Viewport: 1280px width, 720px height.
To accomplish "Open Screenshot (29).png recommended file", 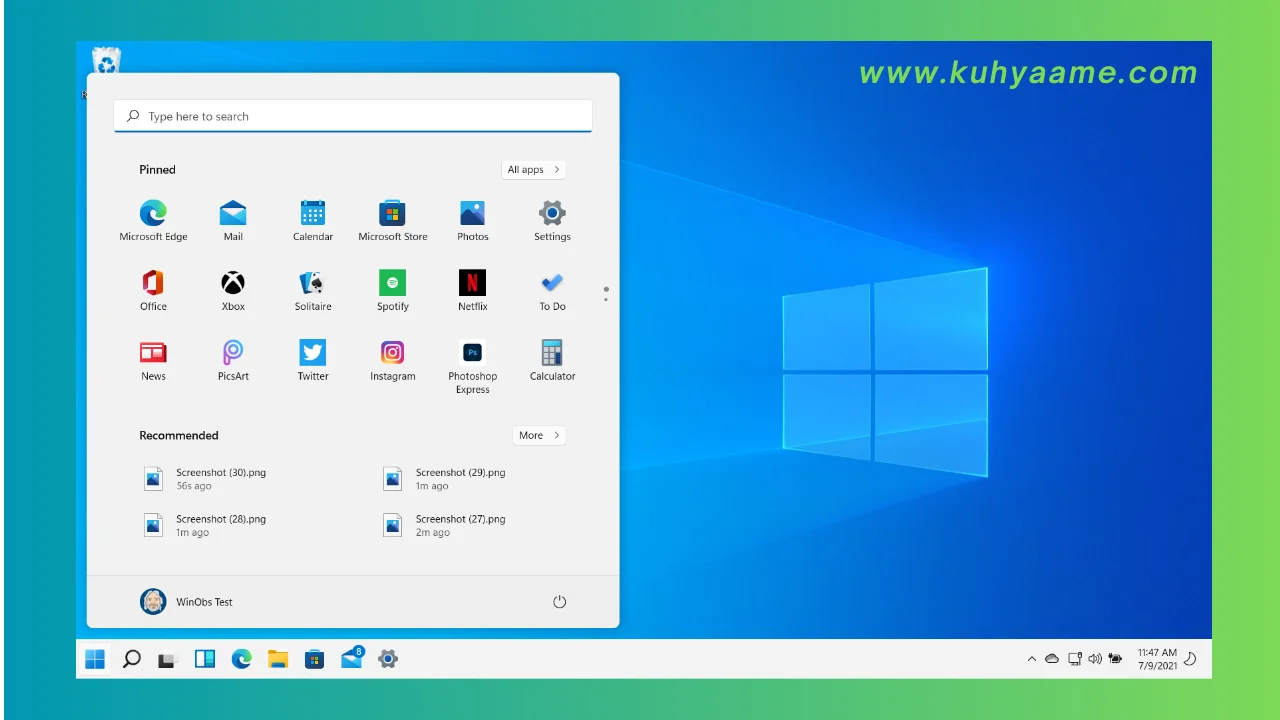I will tap(444, 479).
